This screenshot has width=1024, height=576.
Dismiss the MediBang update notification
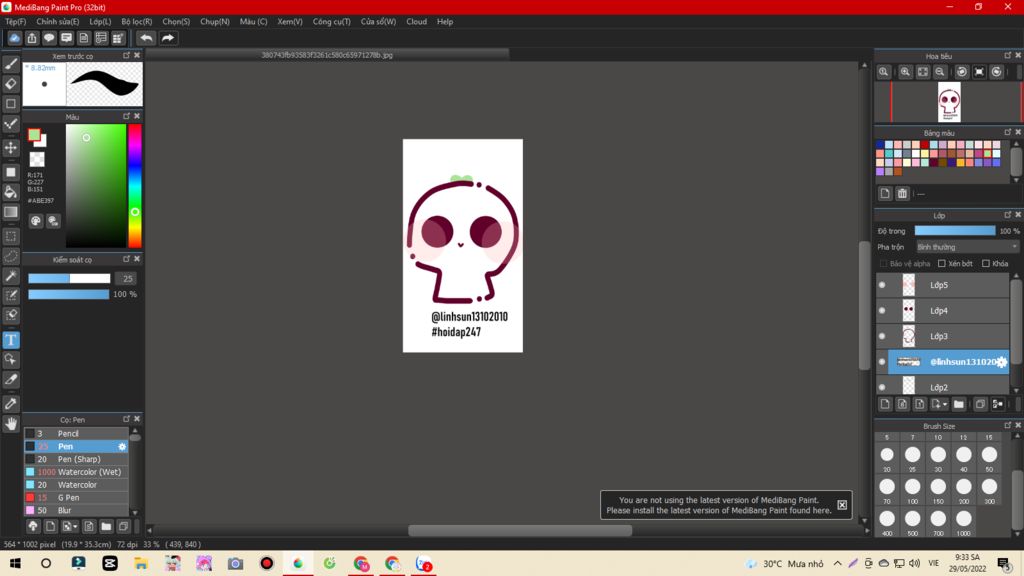[842, 505]
